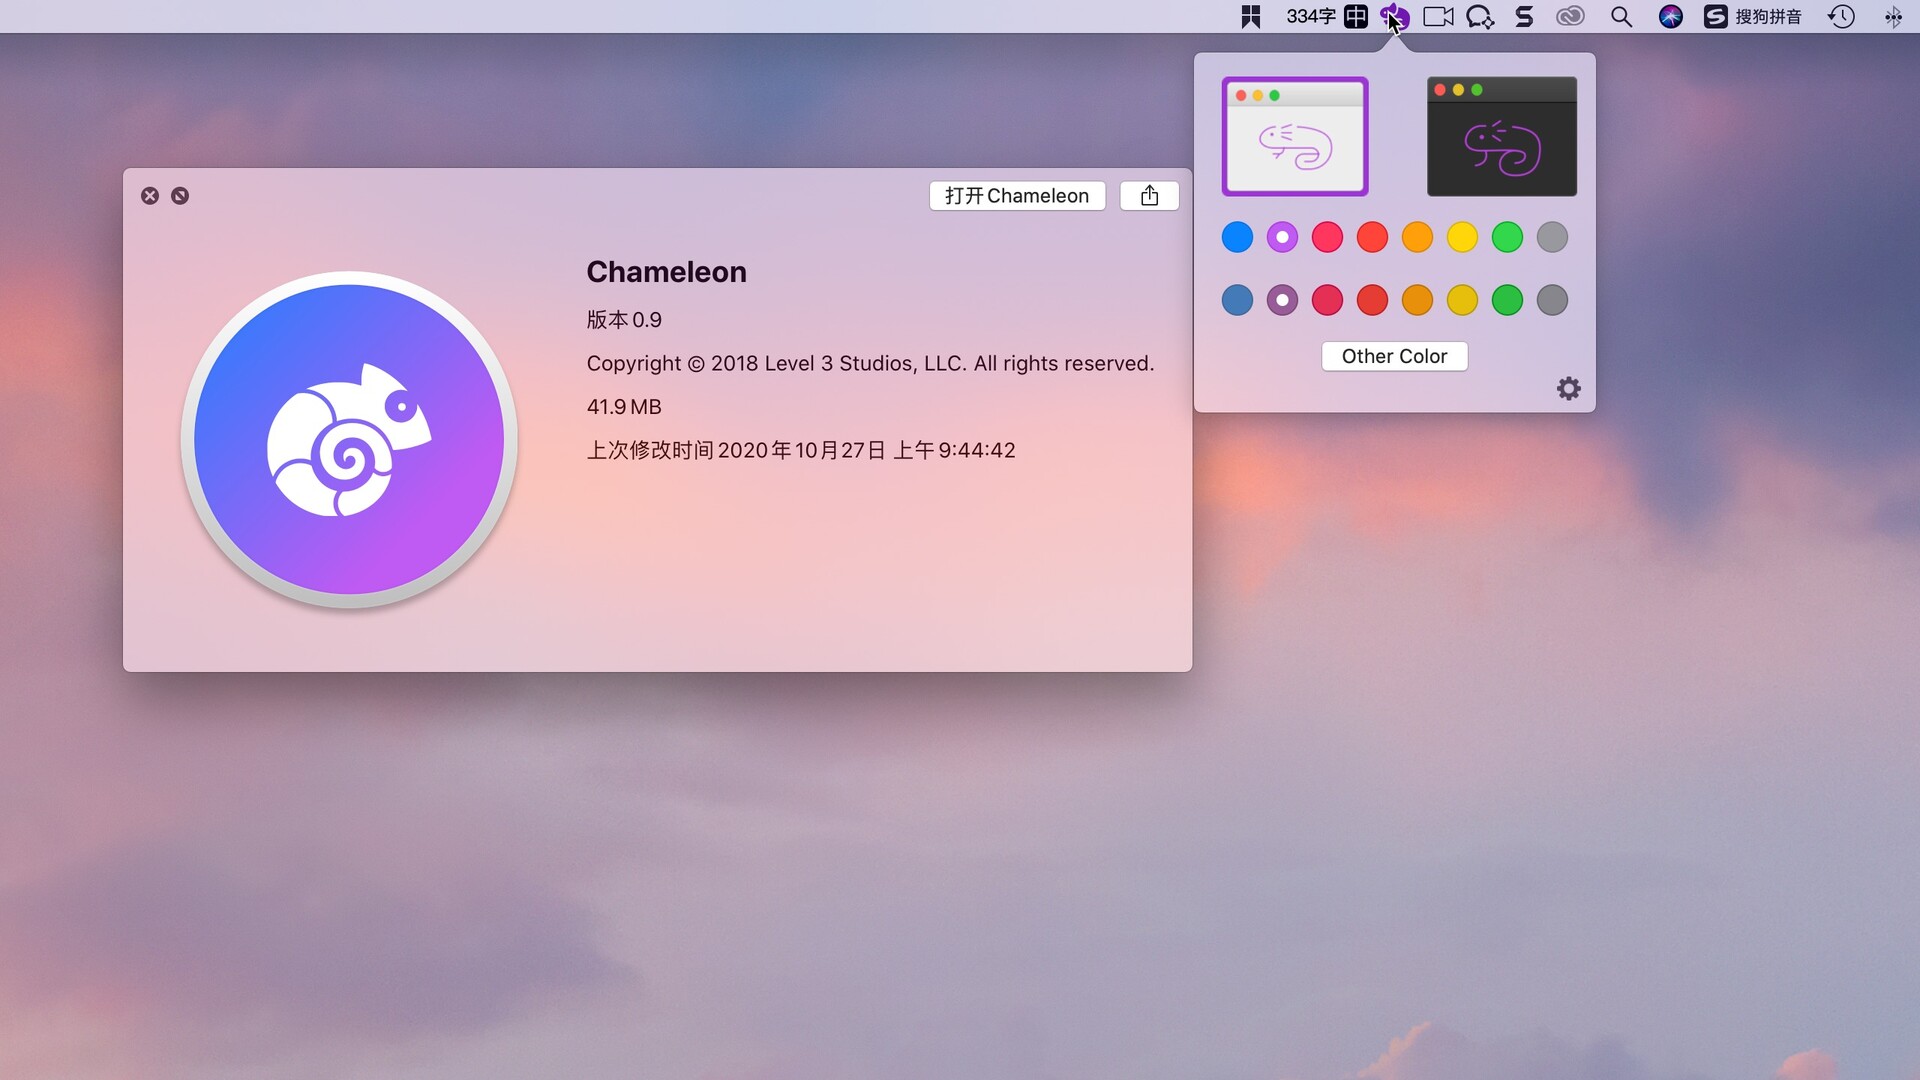The height and width of the screenshot is (1080, 1920).
Task: Choose the green accent color, top row
Action: point(1507,238)
